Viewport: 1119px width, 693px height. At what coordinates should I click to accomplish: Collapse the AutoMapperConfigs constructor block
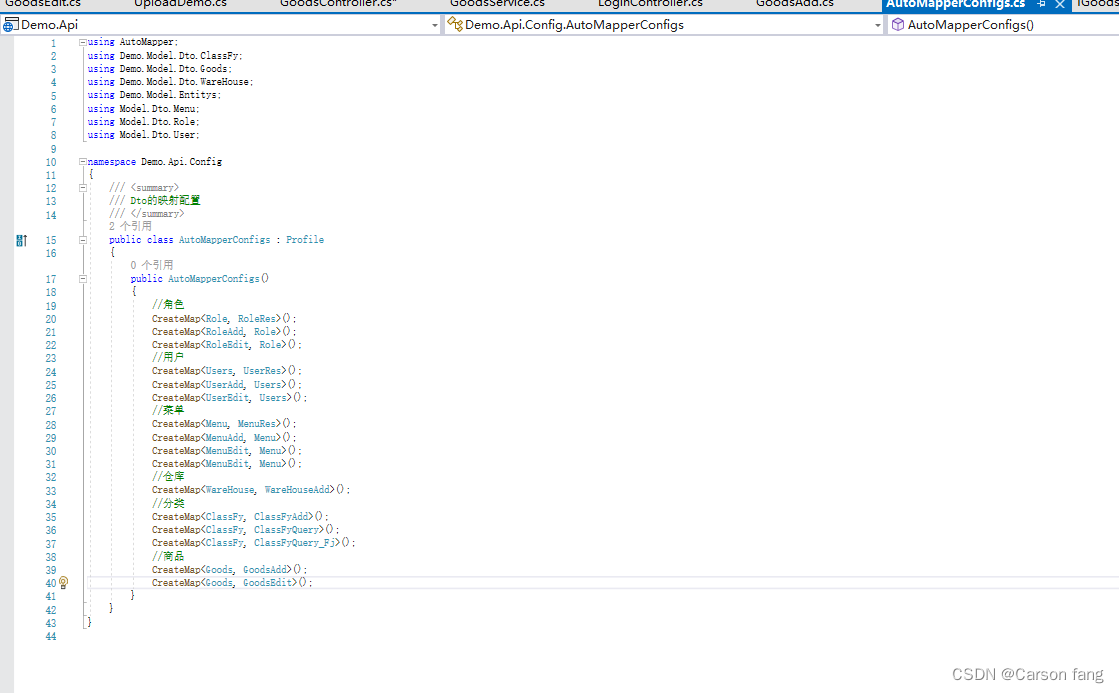click(83, 279)
